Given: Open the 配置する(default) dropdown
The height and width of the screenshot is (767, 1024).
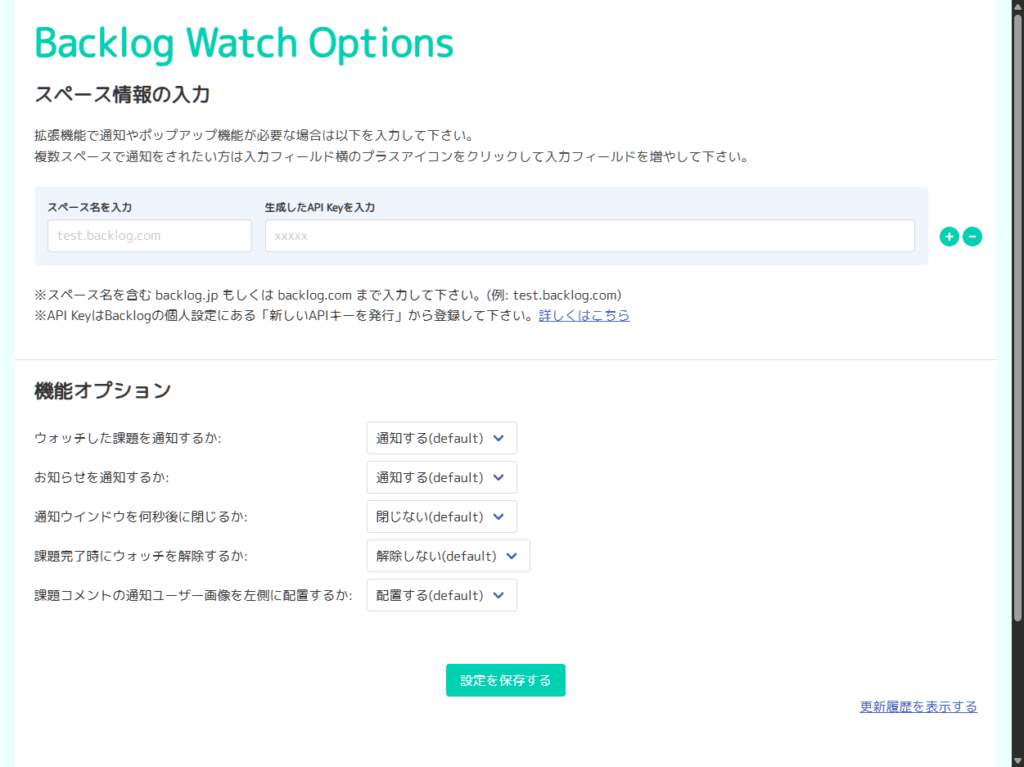Looking at the screenshot, I should (x=441, y=595).
